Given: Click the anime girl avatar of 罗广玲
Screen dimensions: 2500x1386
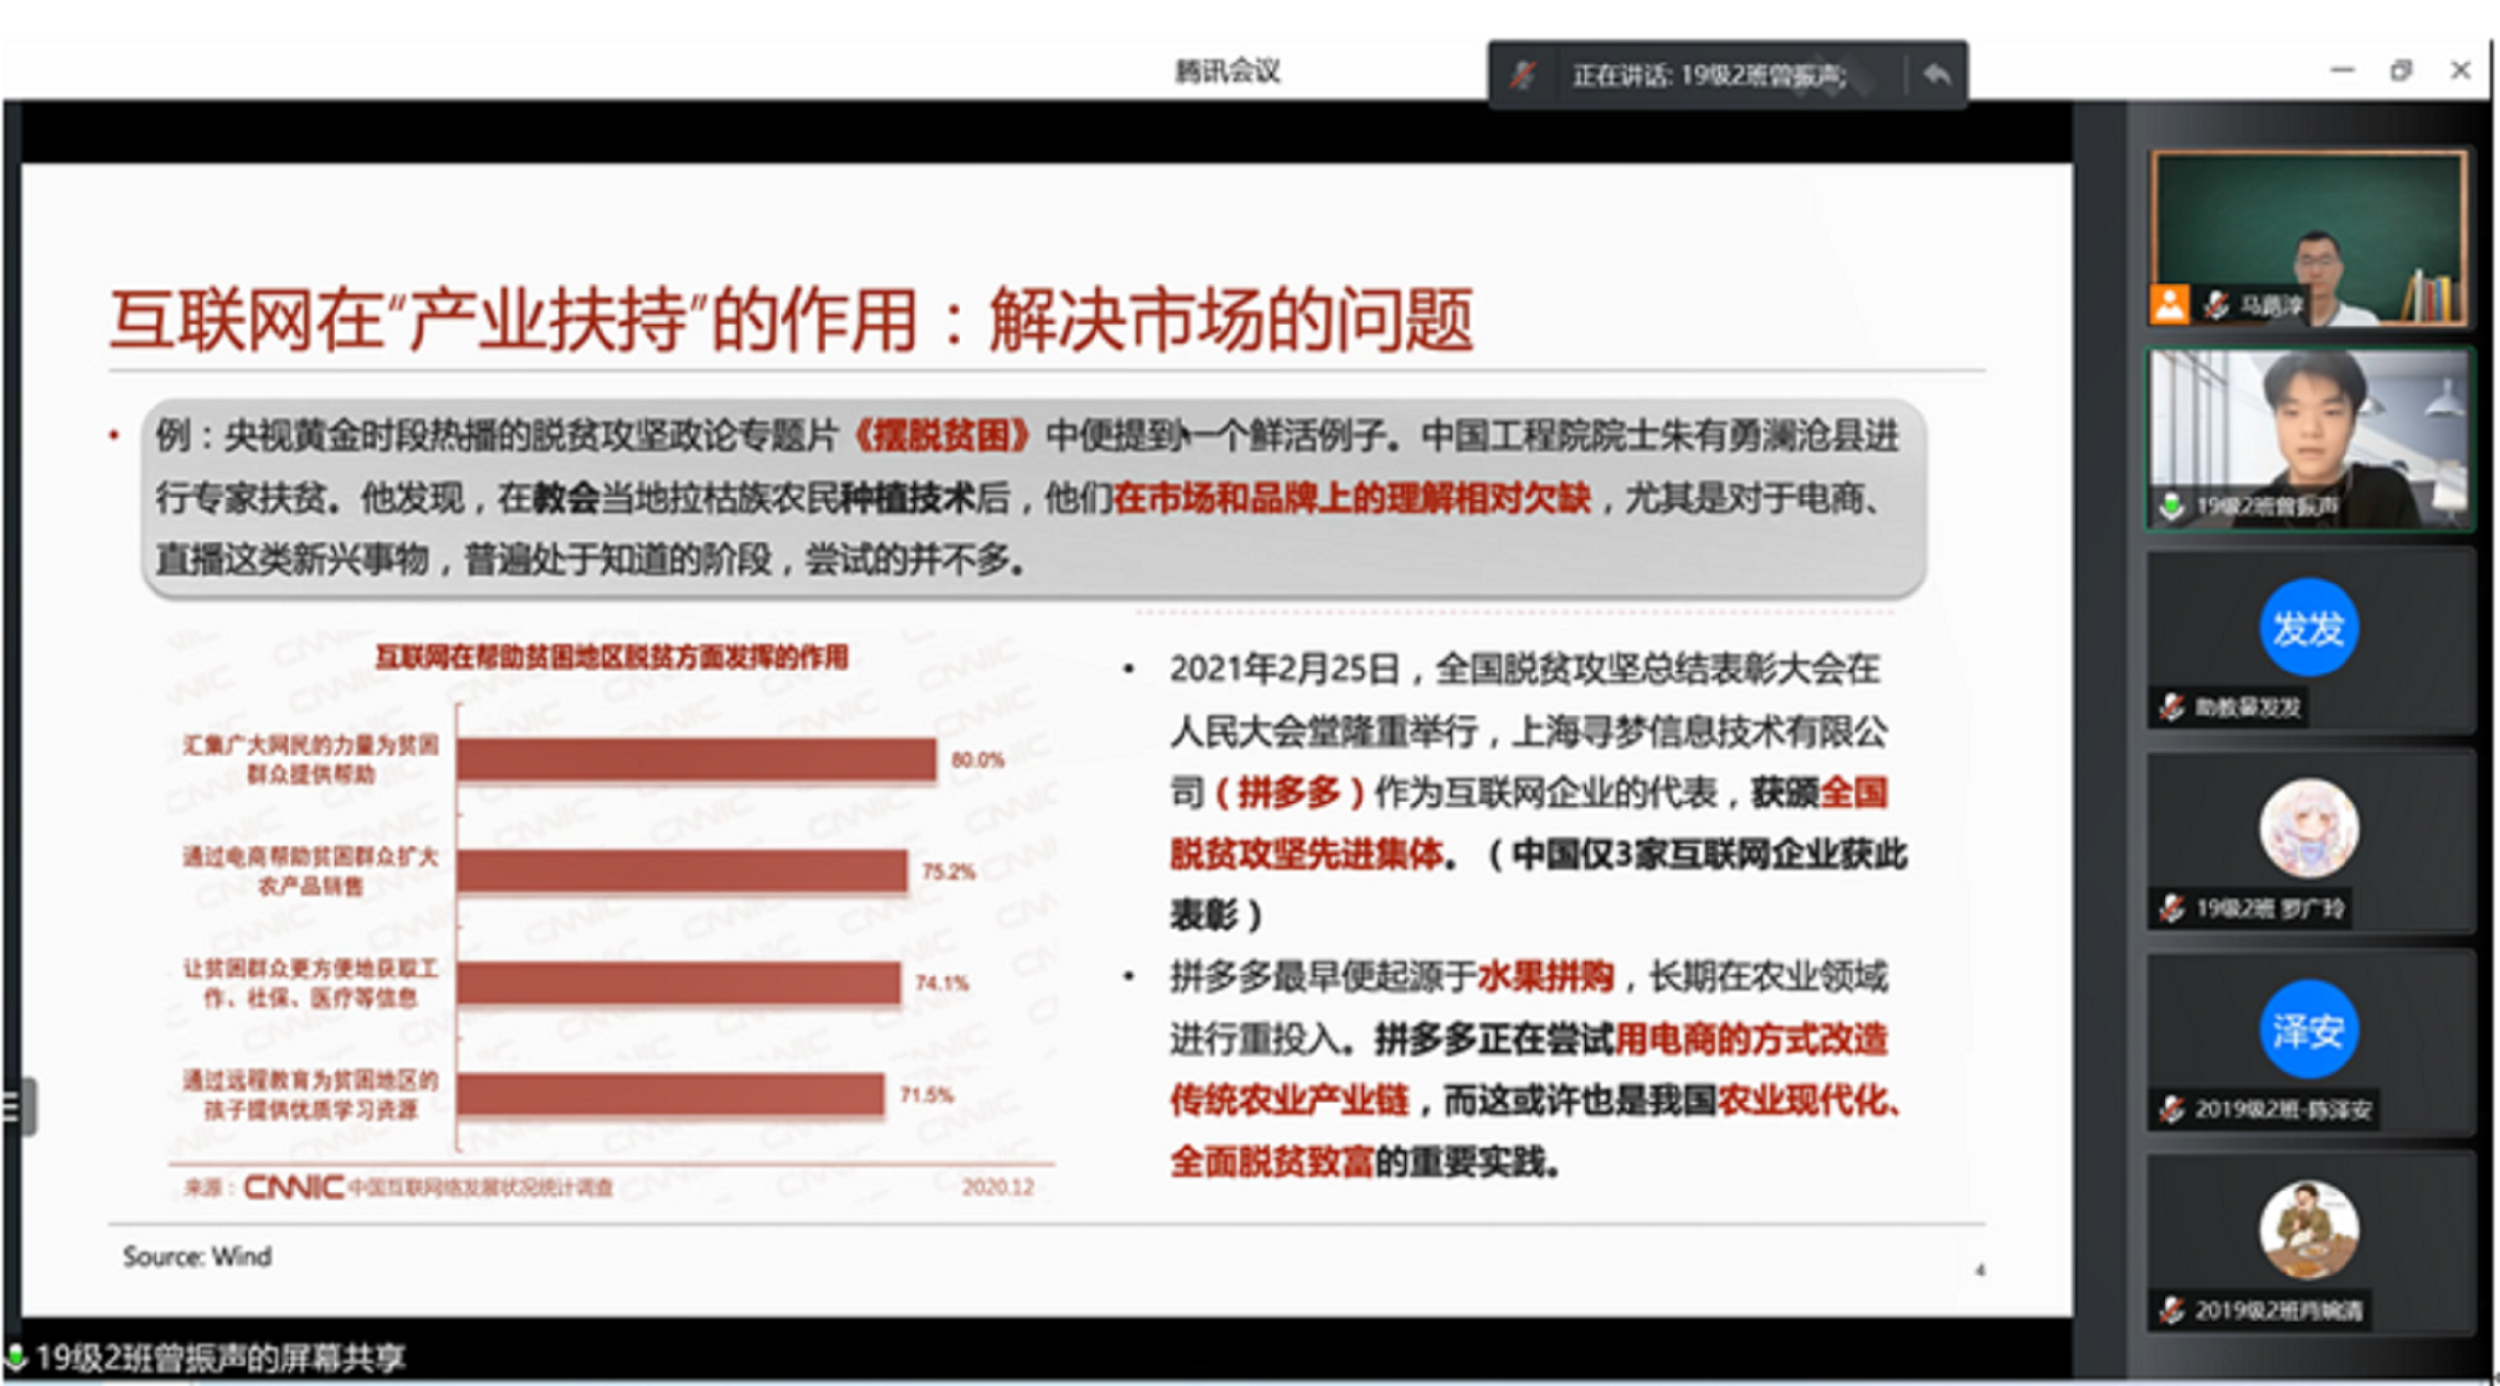Looking at the screenshot, I should pyautogui.click(x=2308, y=828).
